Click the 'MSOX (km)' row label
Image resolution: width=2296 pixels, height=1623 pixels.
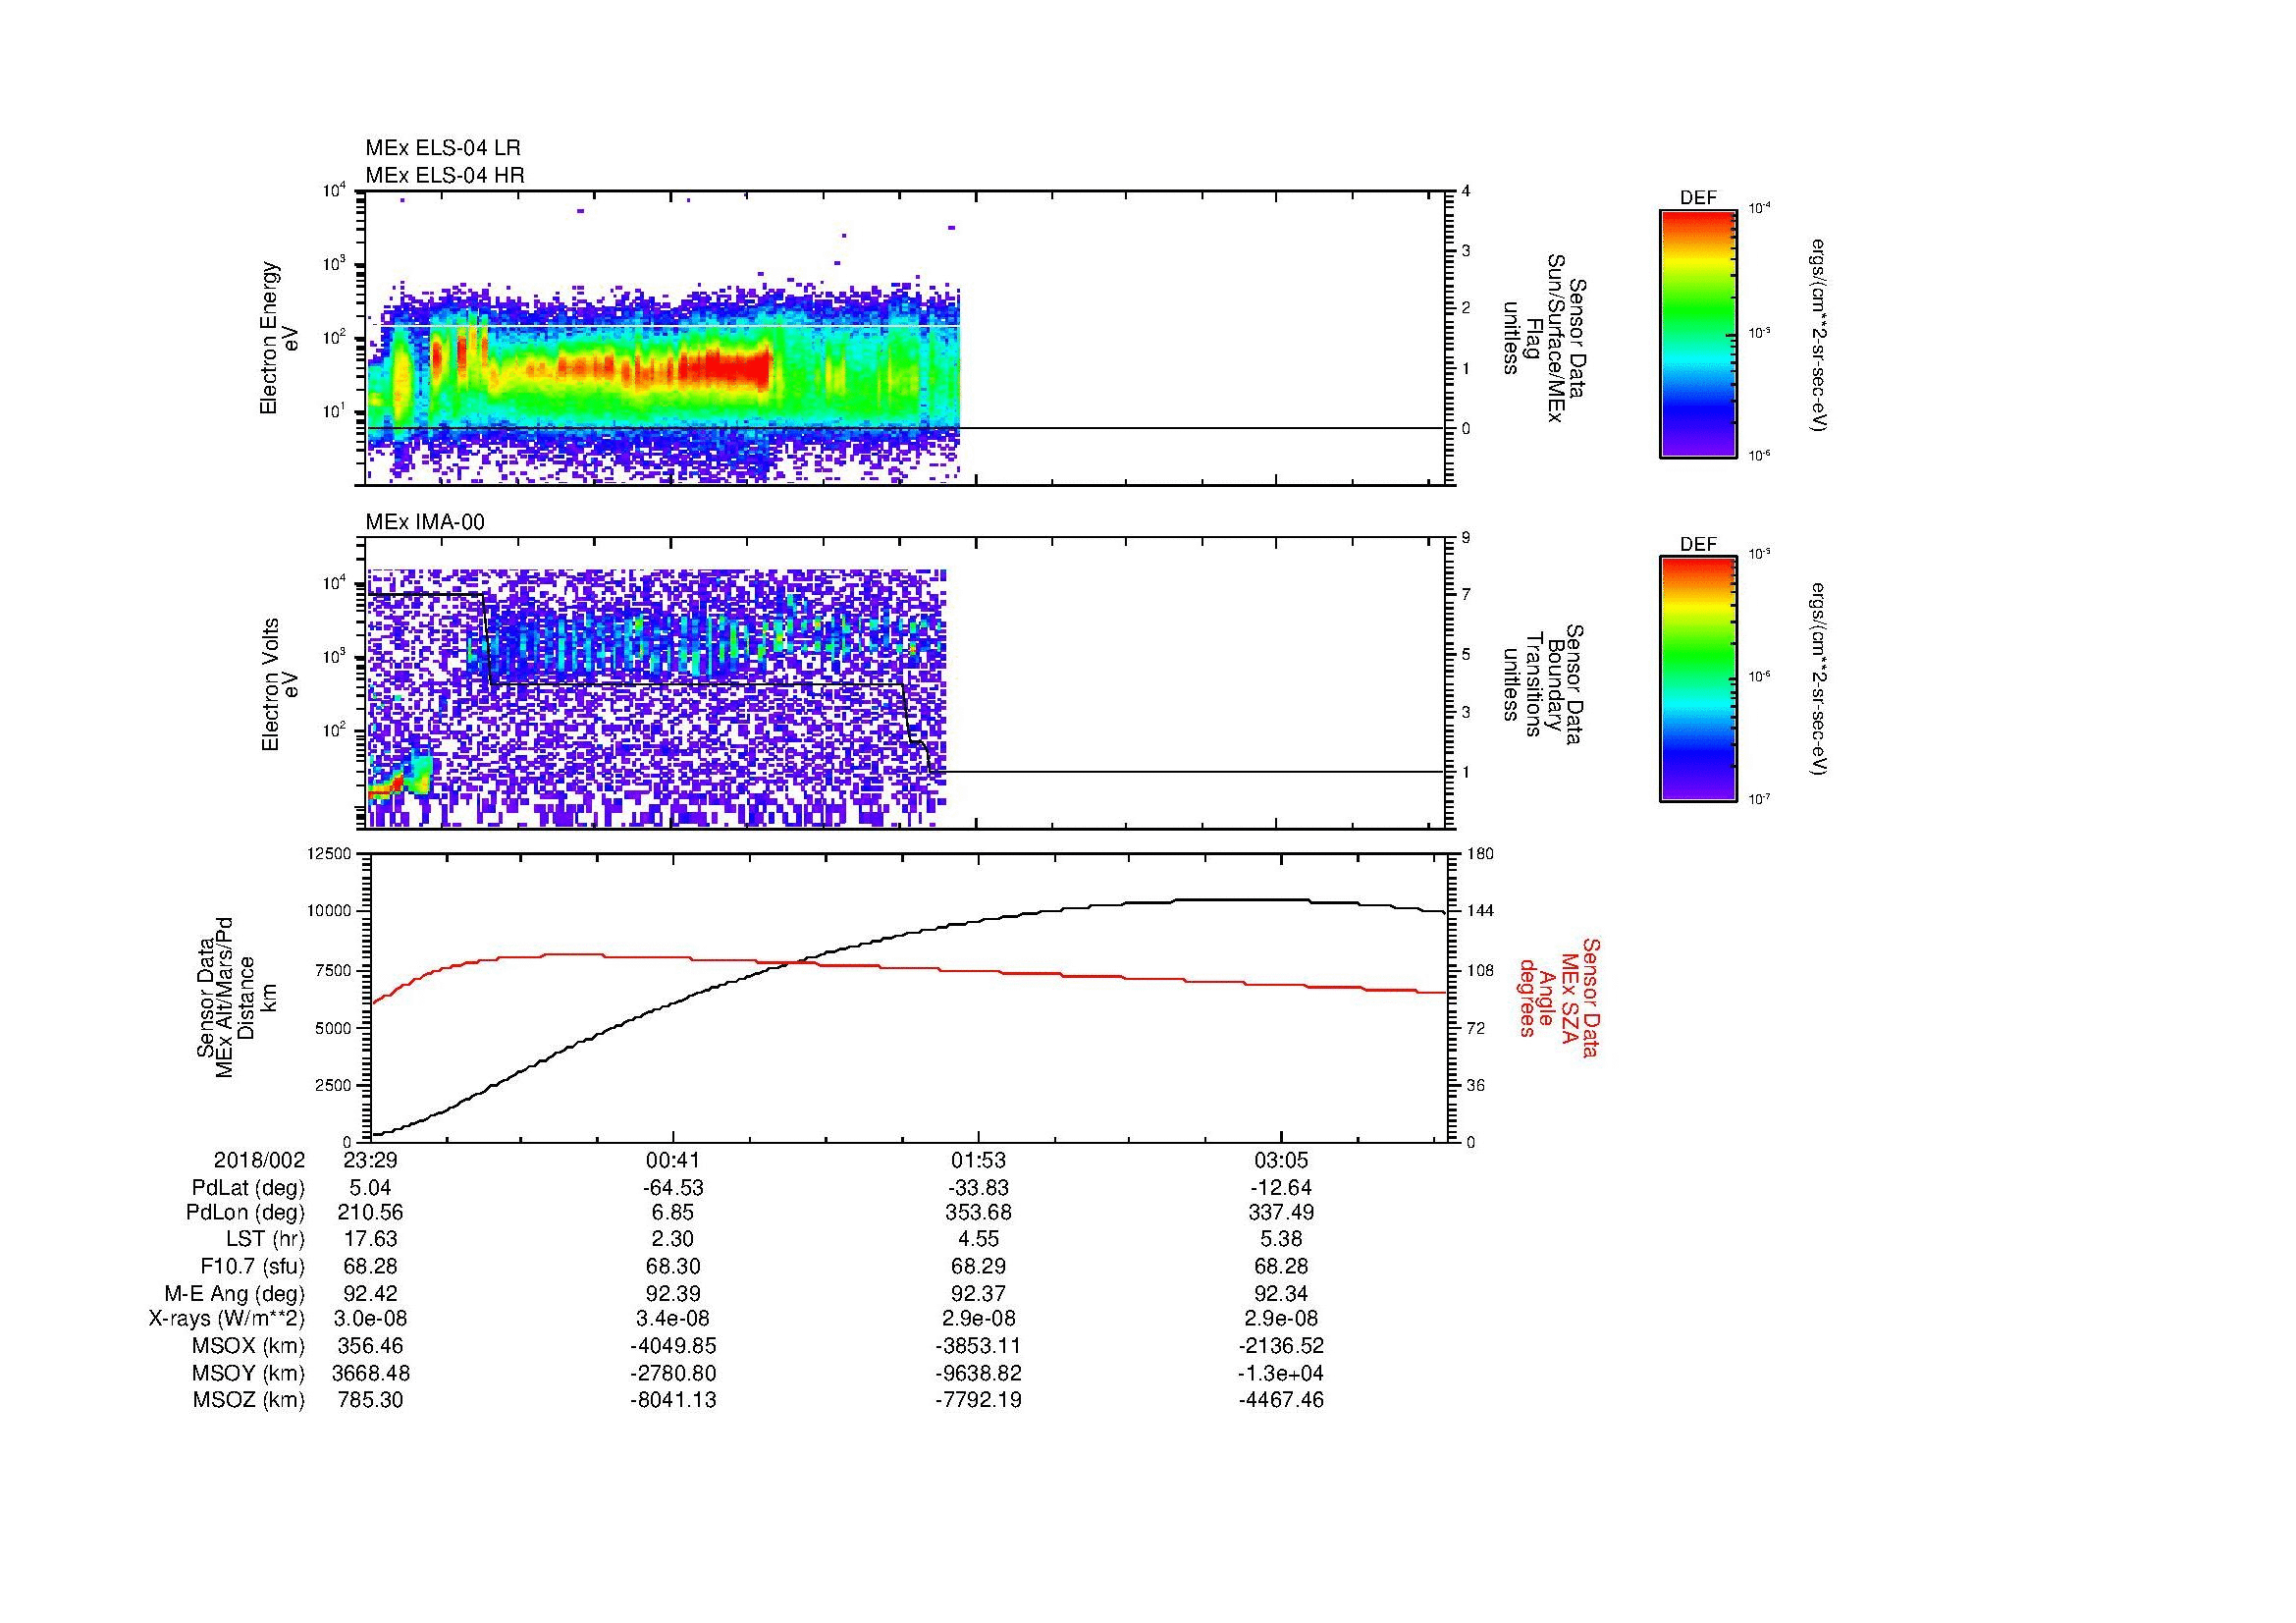coord(248,1347)
